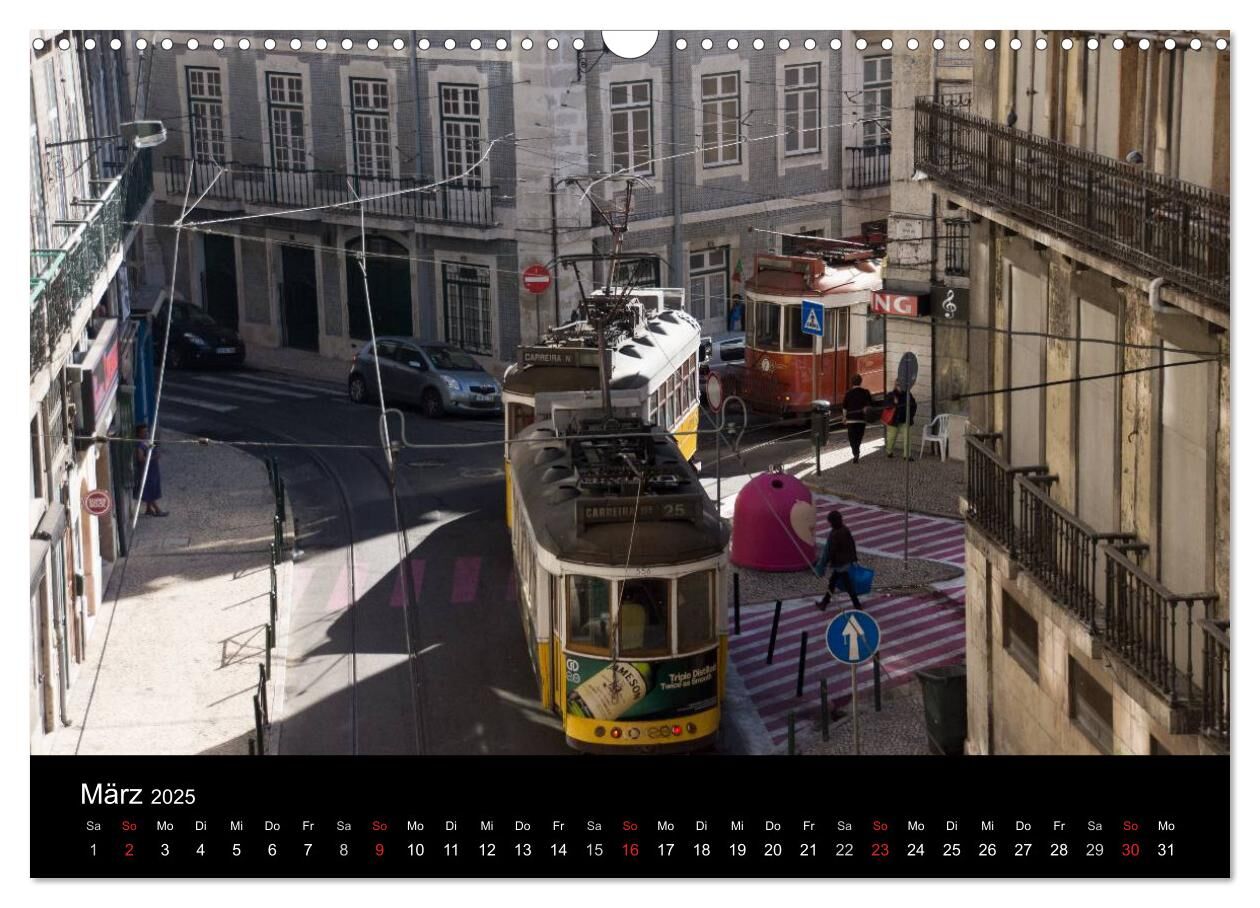The width and height of the screenshot is (1260, 908).
Task: Click the red no-entry sign on the building
Action: [536, 279]
